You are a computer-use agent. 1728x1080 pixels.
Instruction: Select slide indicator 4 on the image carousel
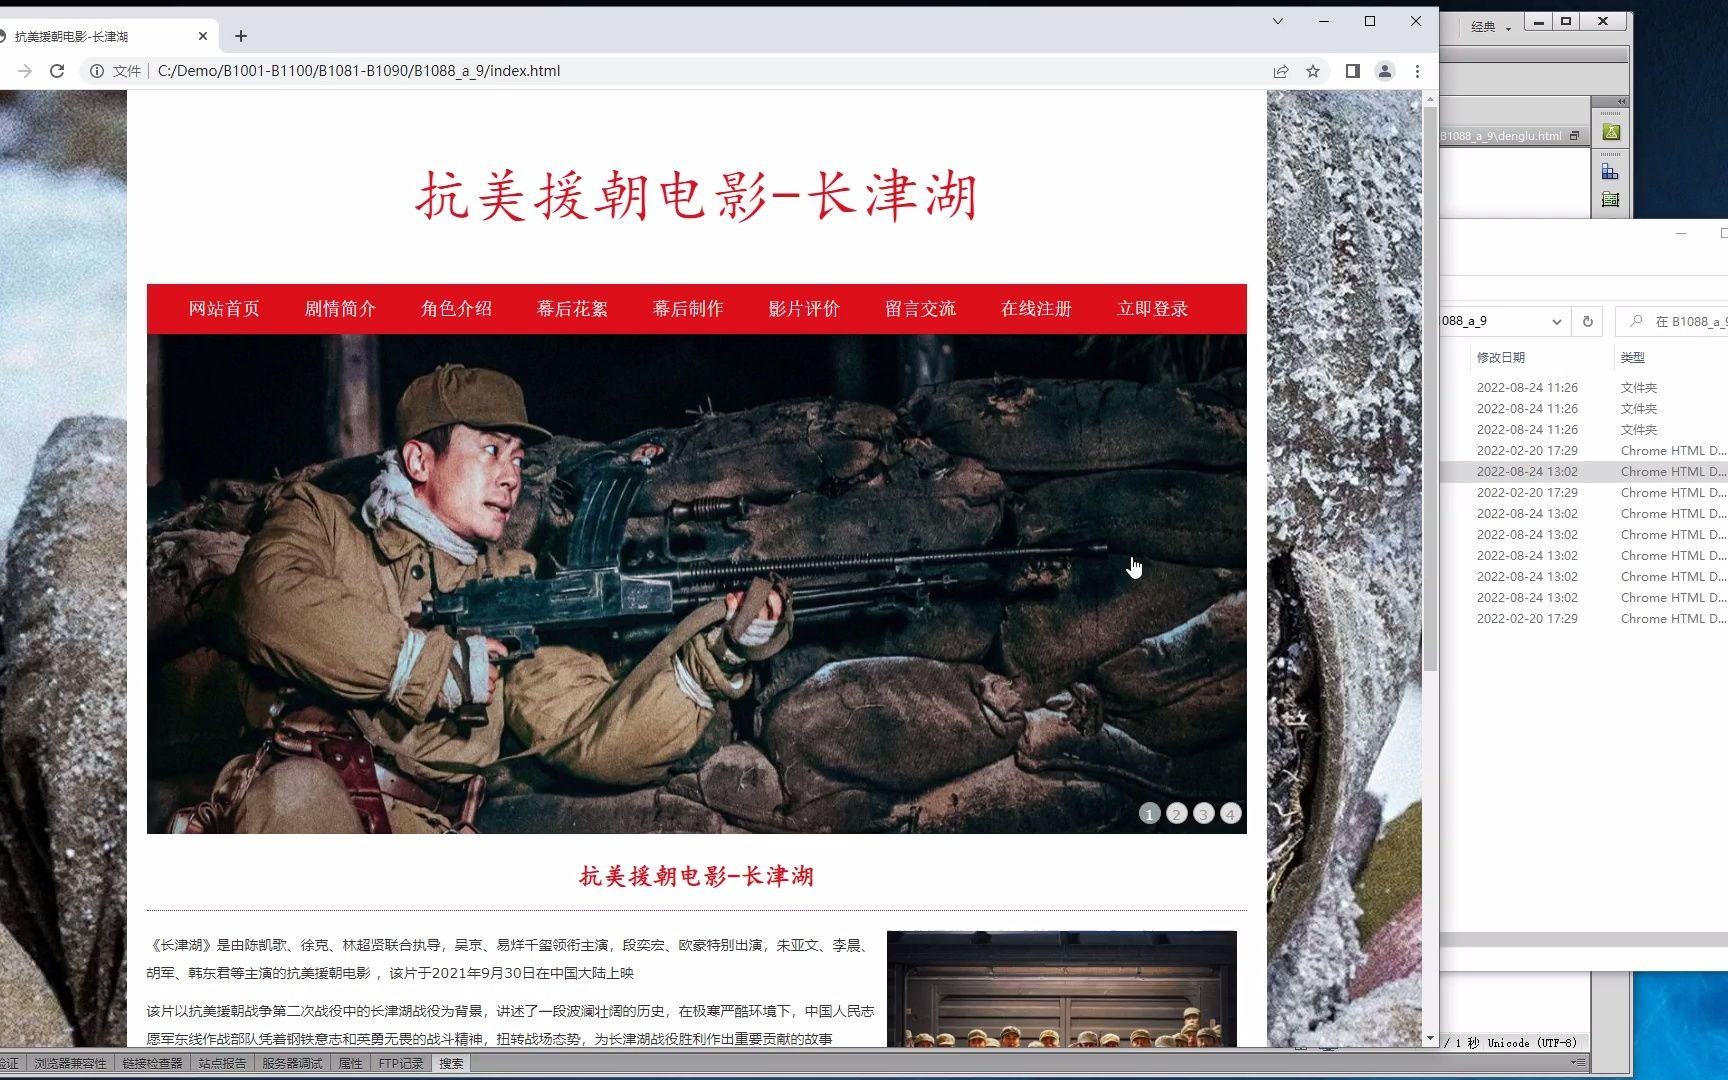pyautogui.click(x=1230, y=814)
